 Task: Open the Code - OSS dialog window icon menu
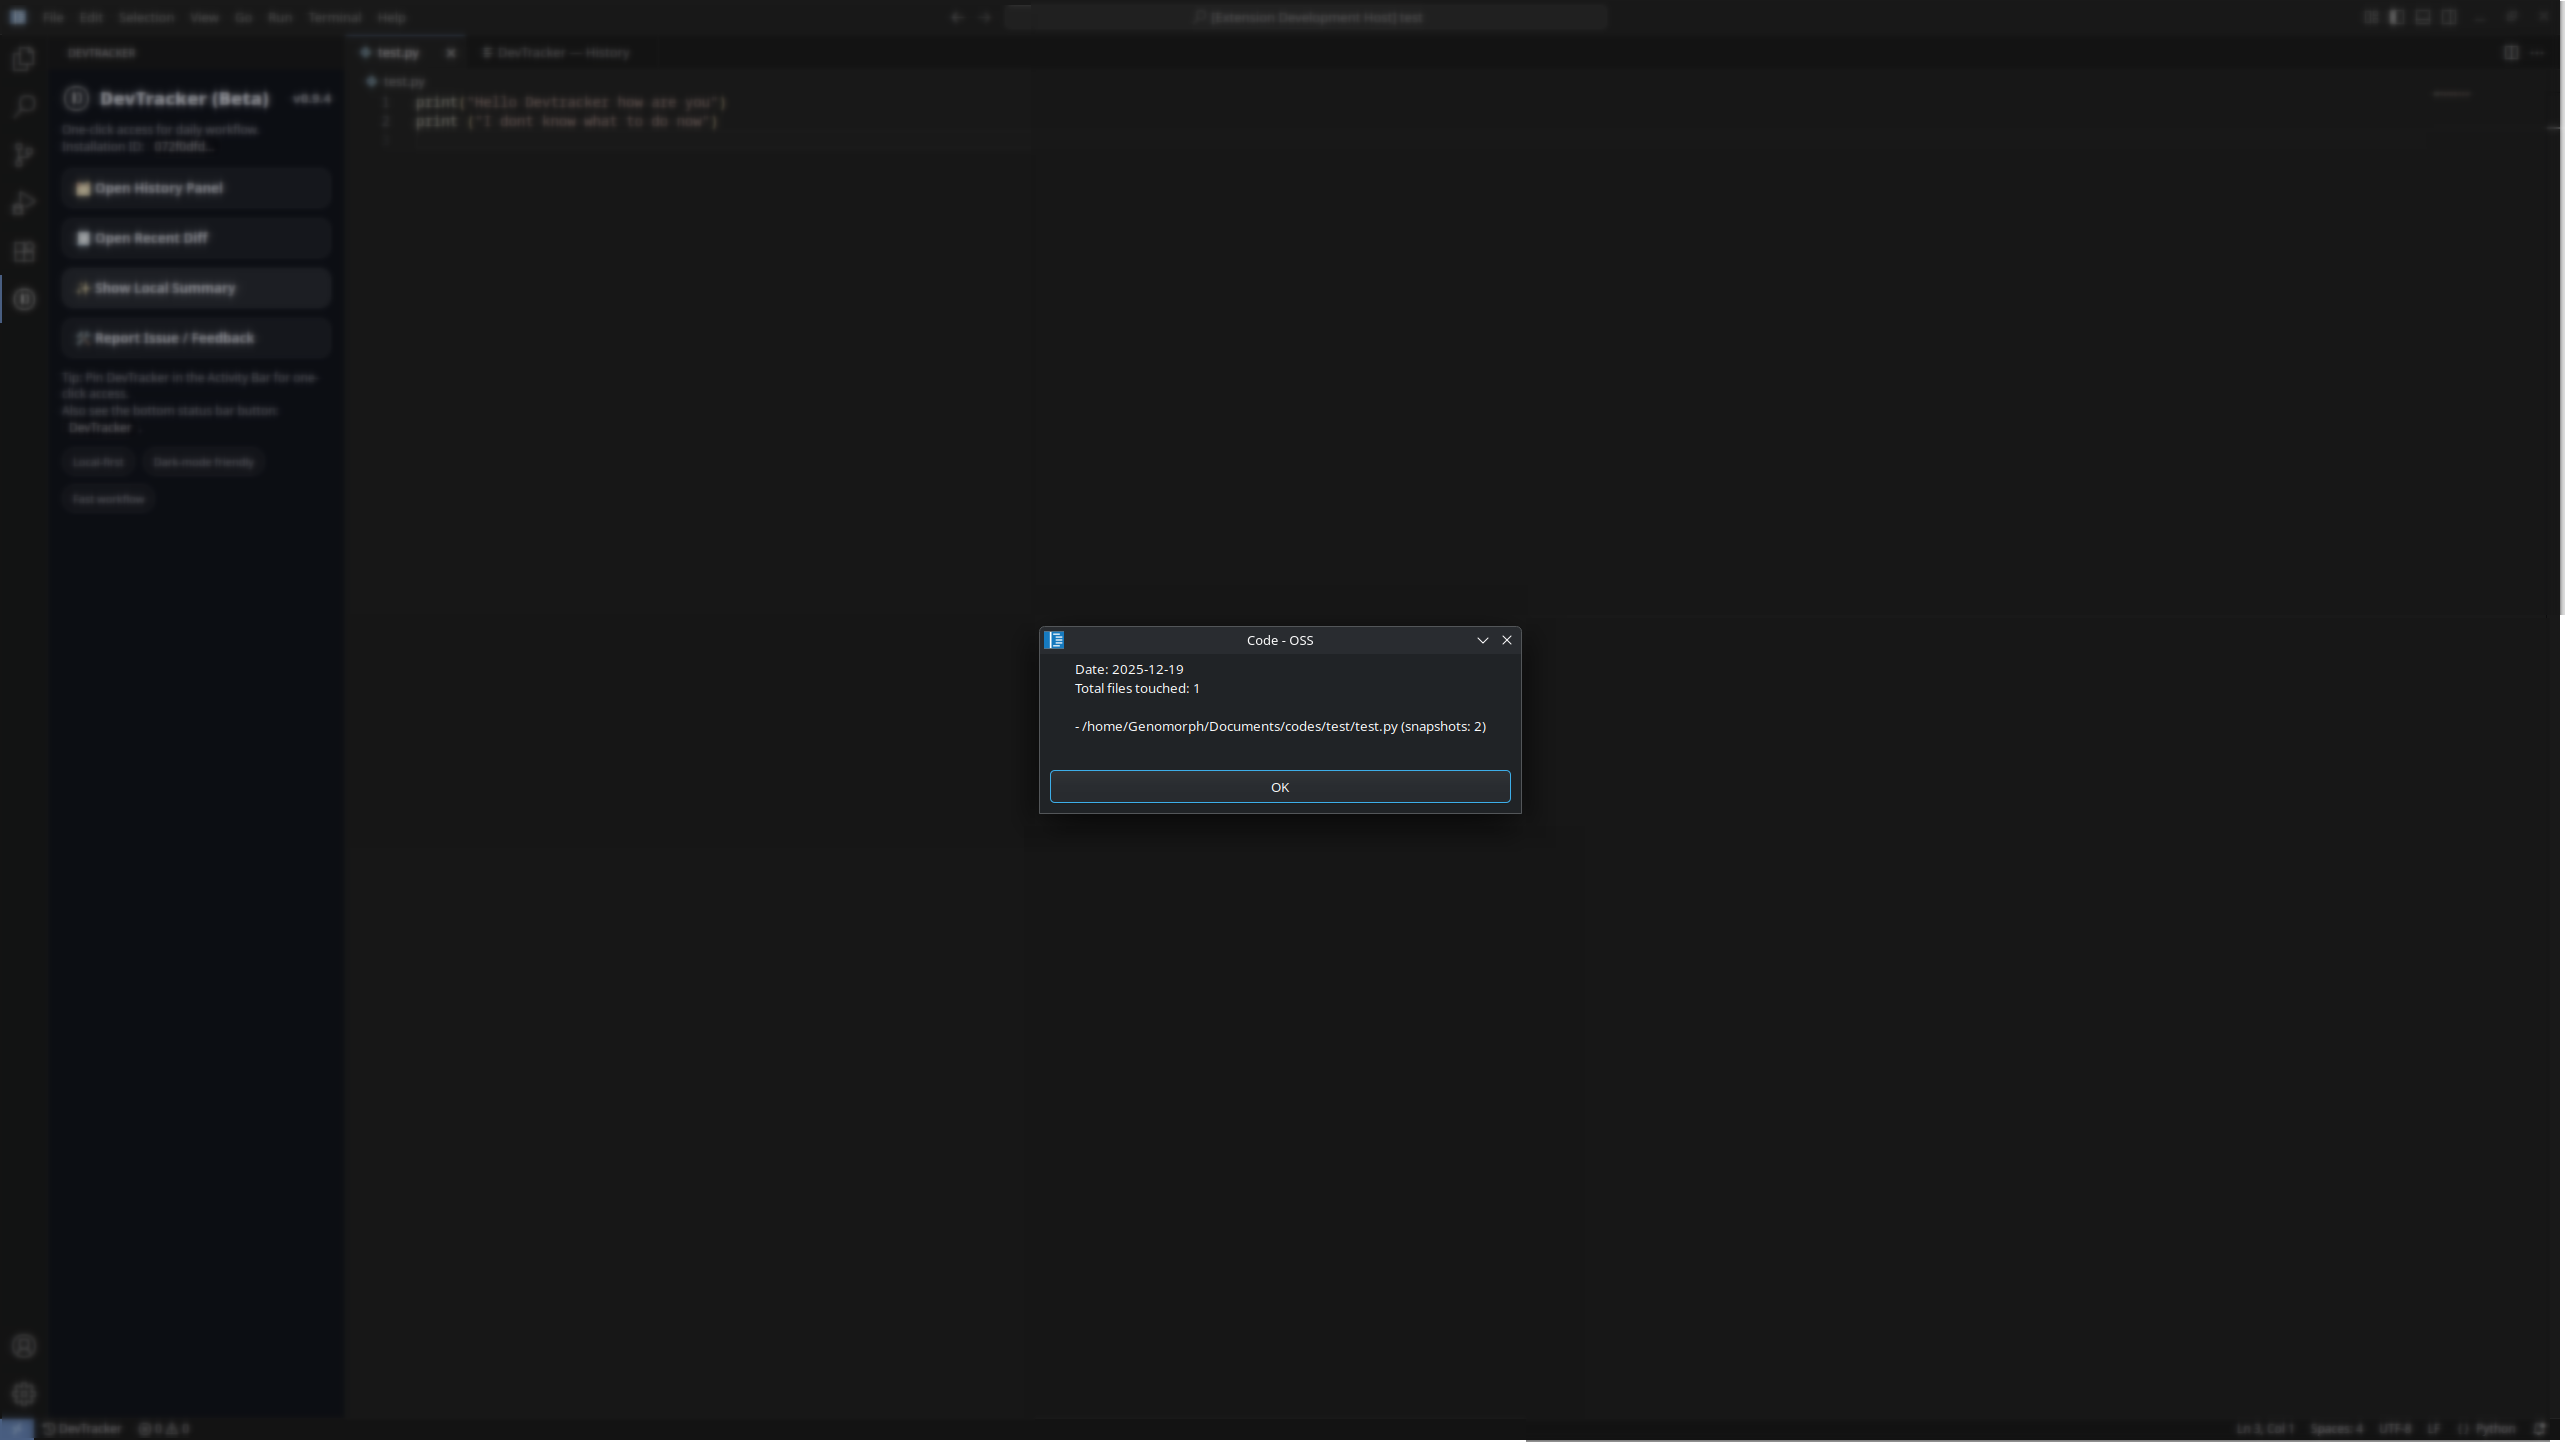1054,640
